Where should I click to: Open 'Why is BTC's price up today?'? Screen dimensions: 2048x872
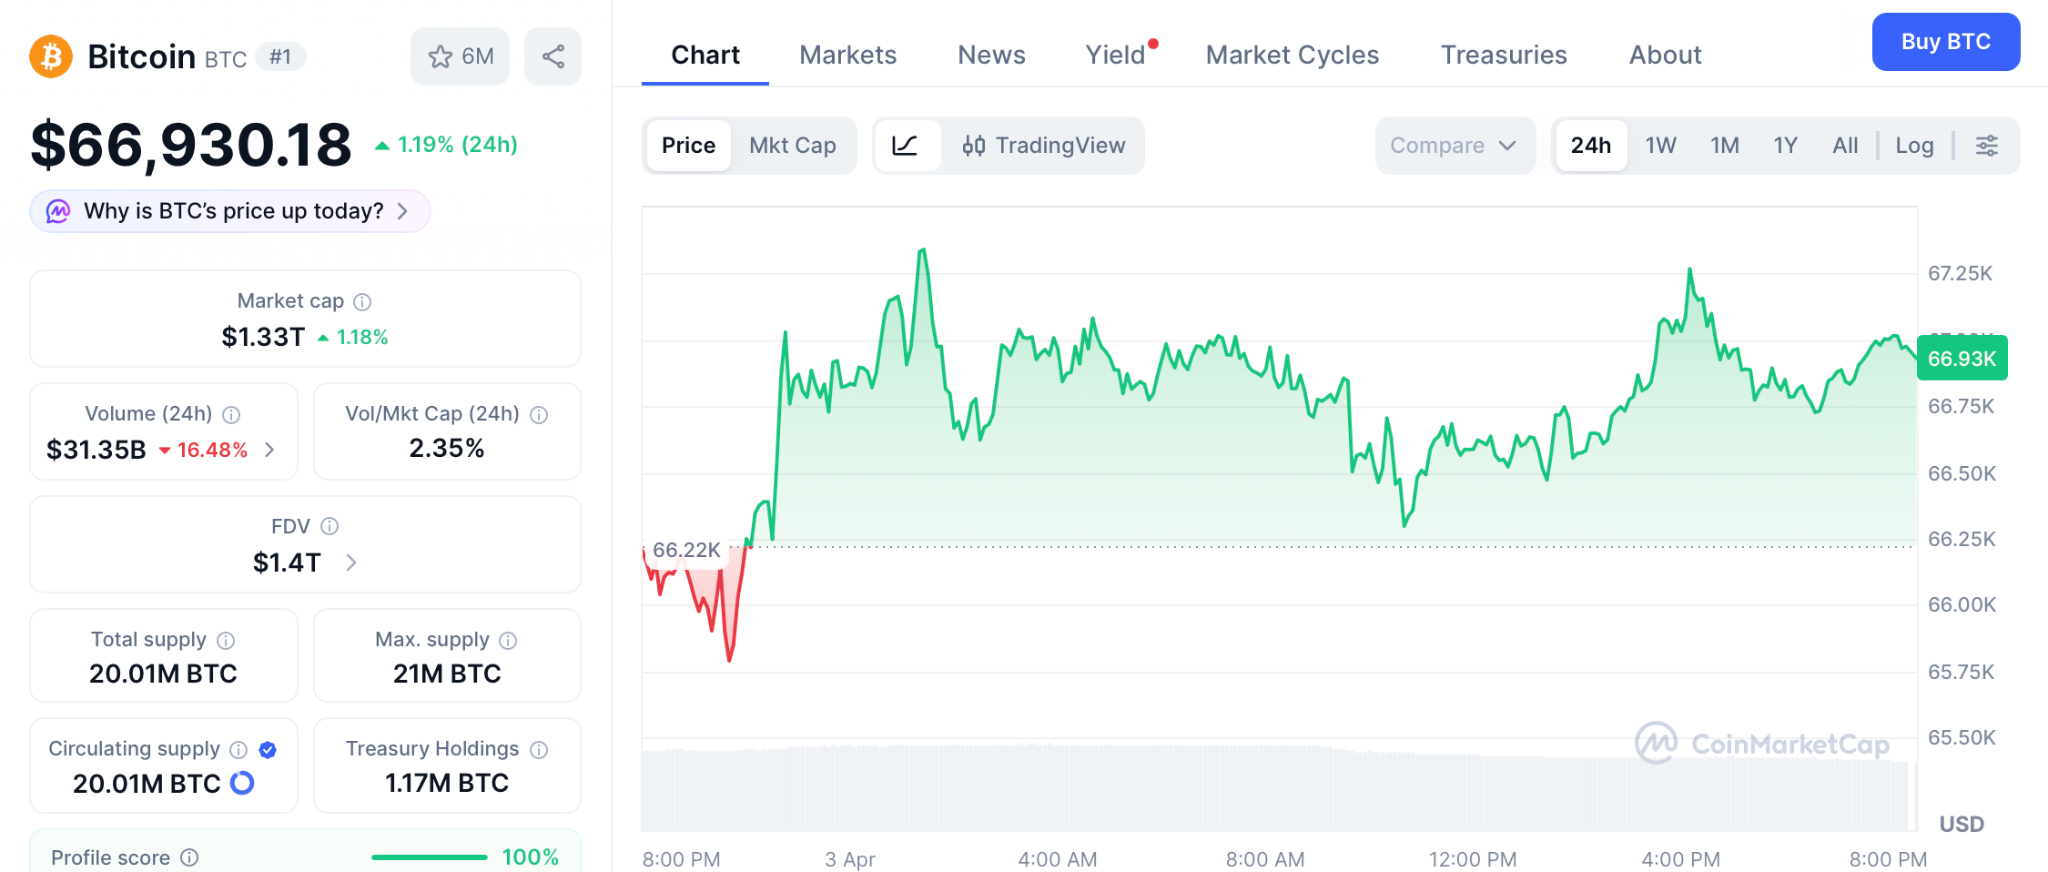point(231,211)
